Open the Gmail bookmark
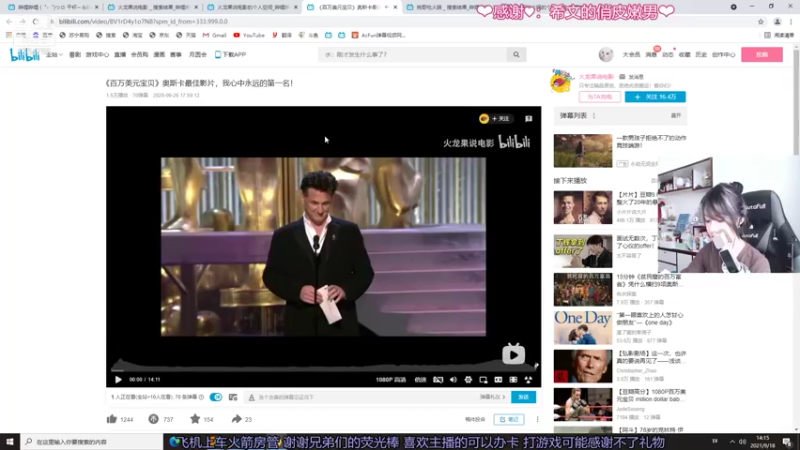This screenshot has height=450, width=800. [214, 35]
